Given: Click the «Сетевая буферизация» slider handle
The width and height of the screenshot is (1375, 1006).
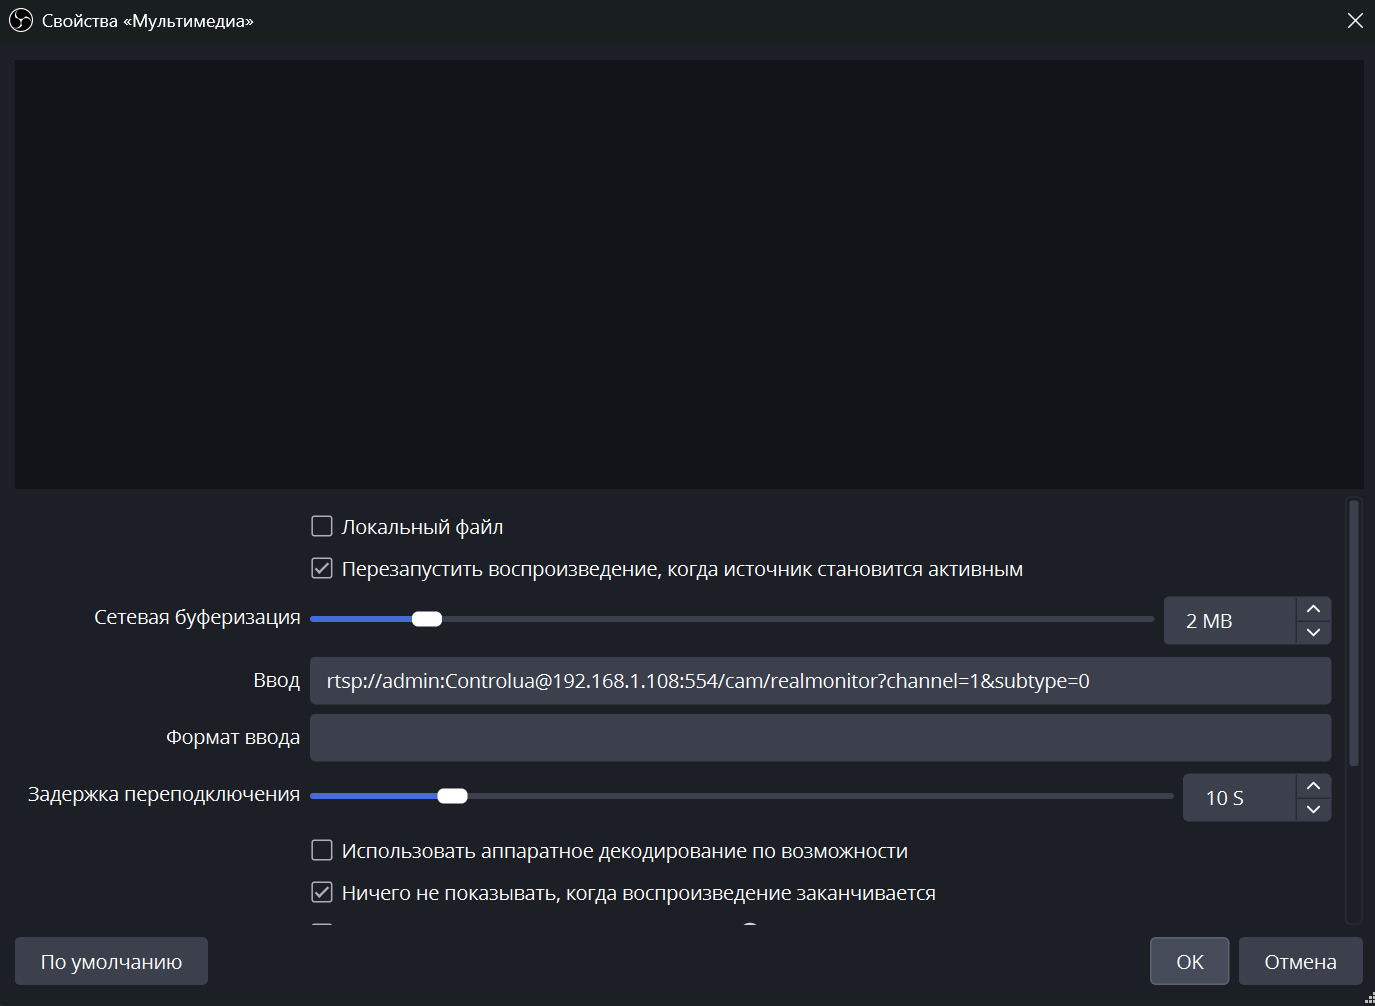Looking at the screenshot, I should point(427,619).
